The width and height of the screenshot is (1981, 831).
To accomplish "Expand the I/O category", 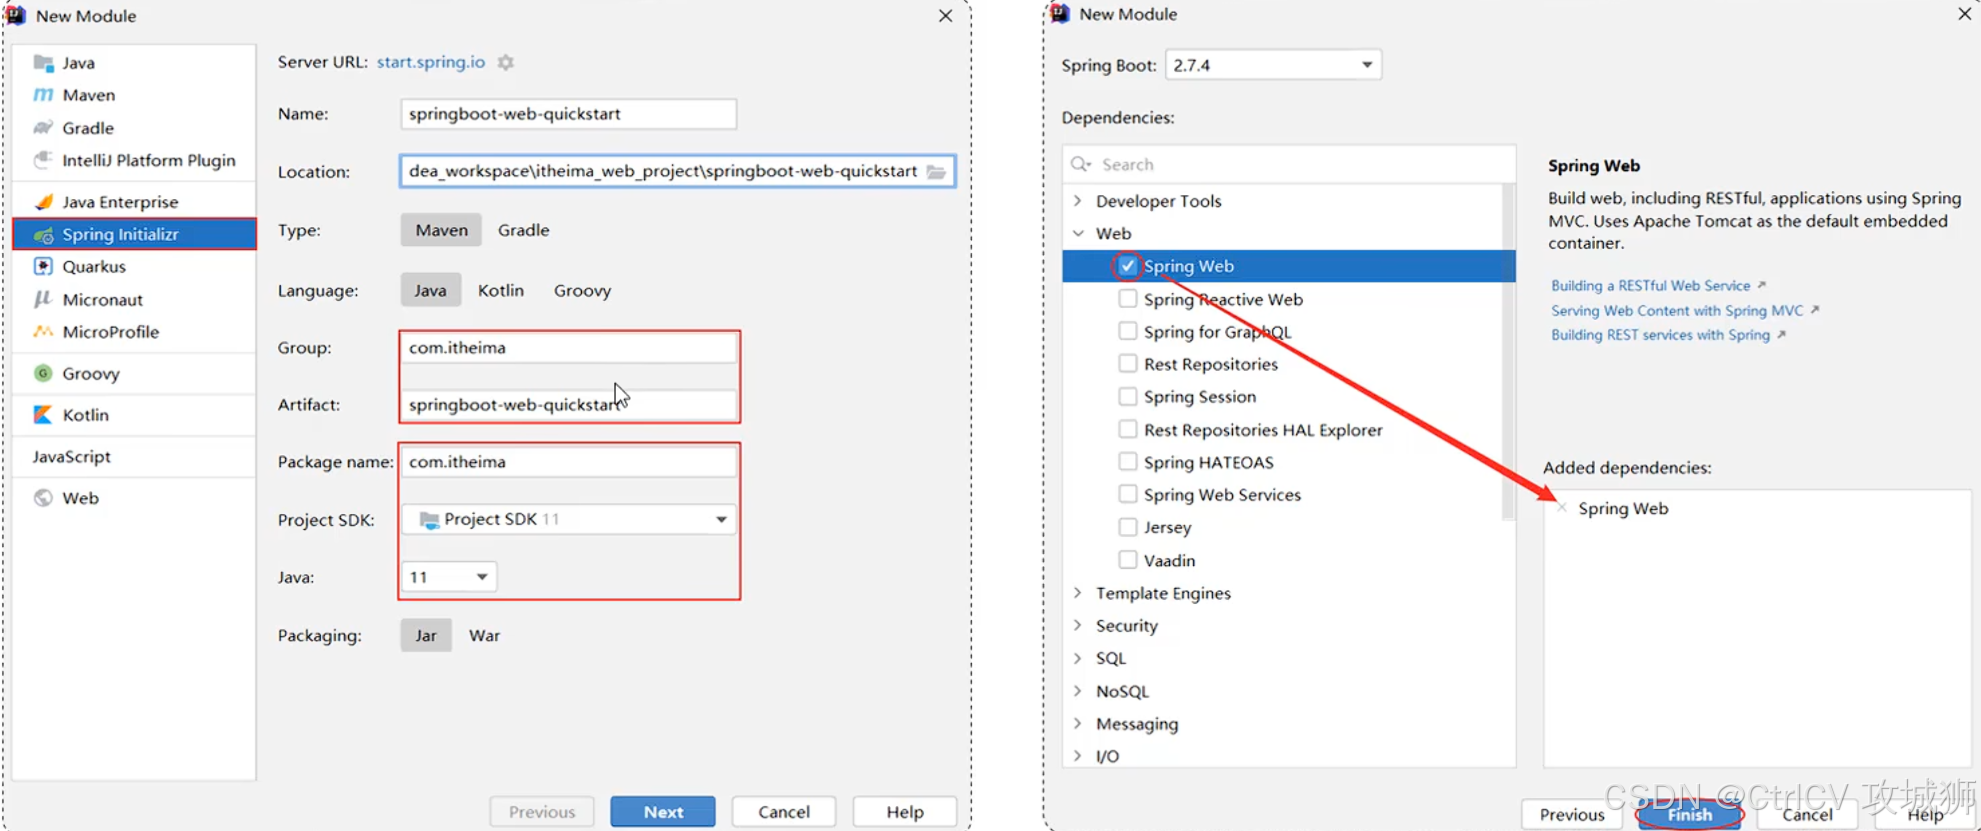I will pyautogui.click(x=1078, y=756).
